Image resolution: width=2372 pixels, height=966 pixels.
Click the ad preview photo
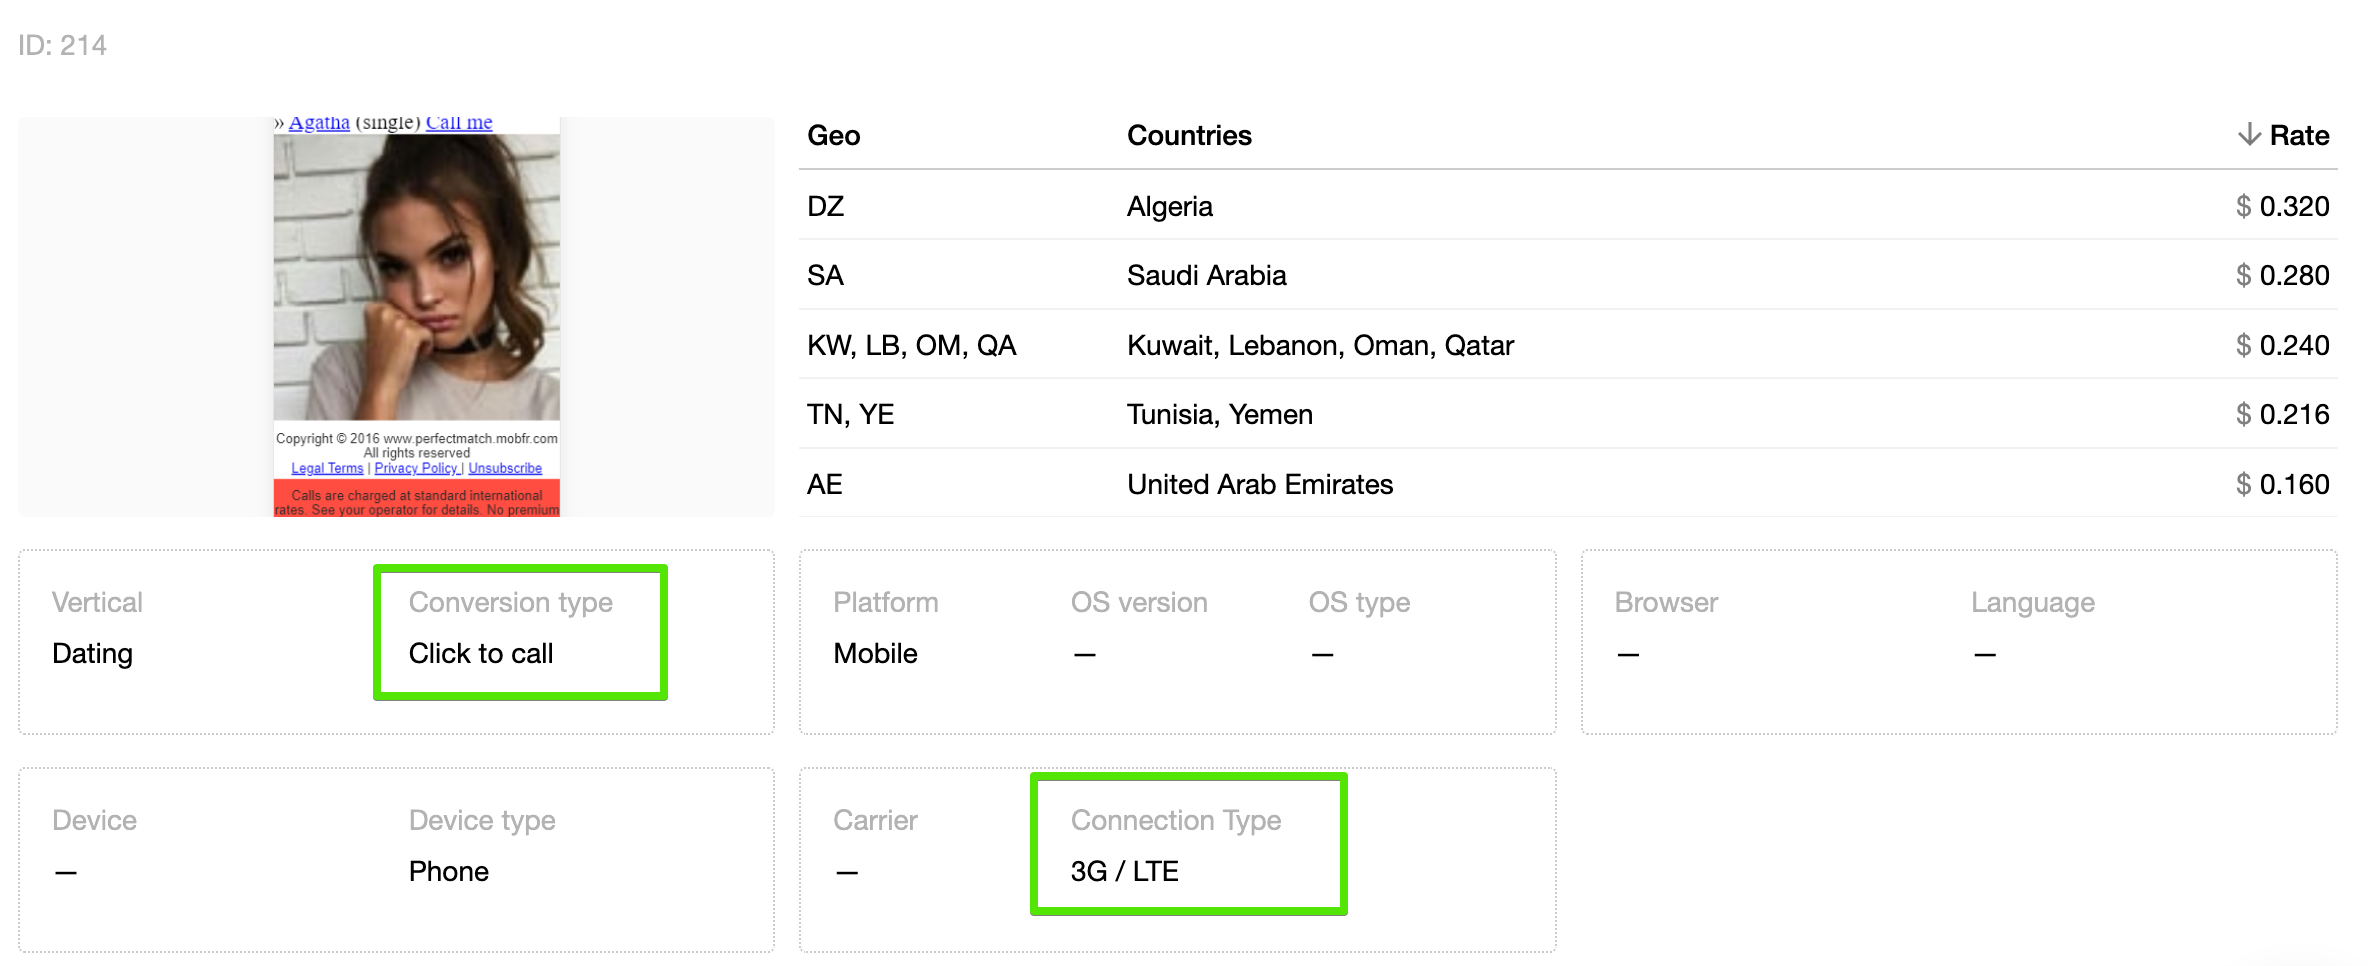pos(416,278)
